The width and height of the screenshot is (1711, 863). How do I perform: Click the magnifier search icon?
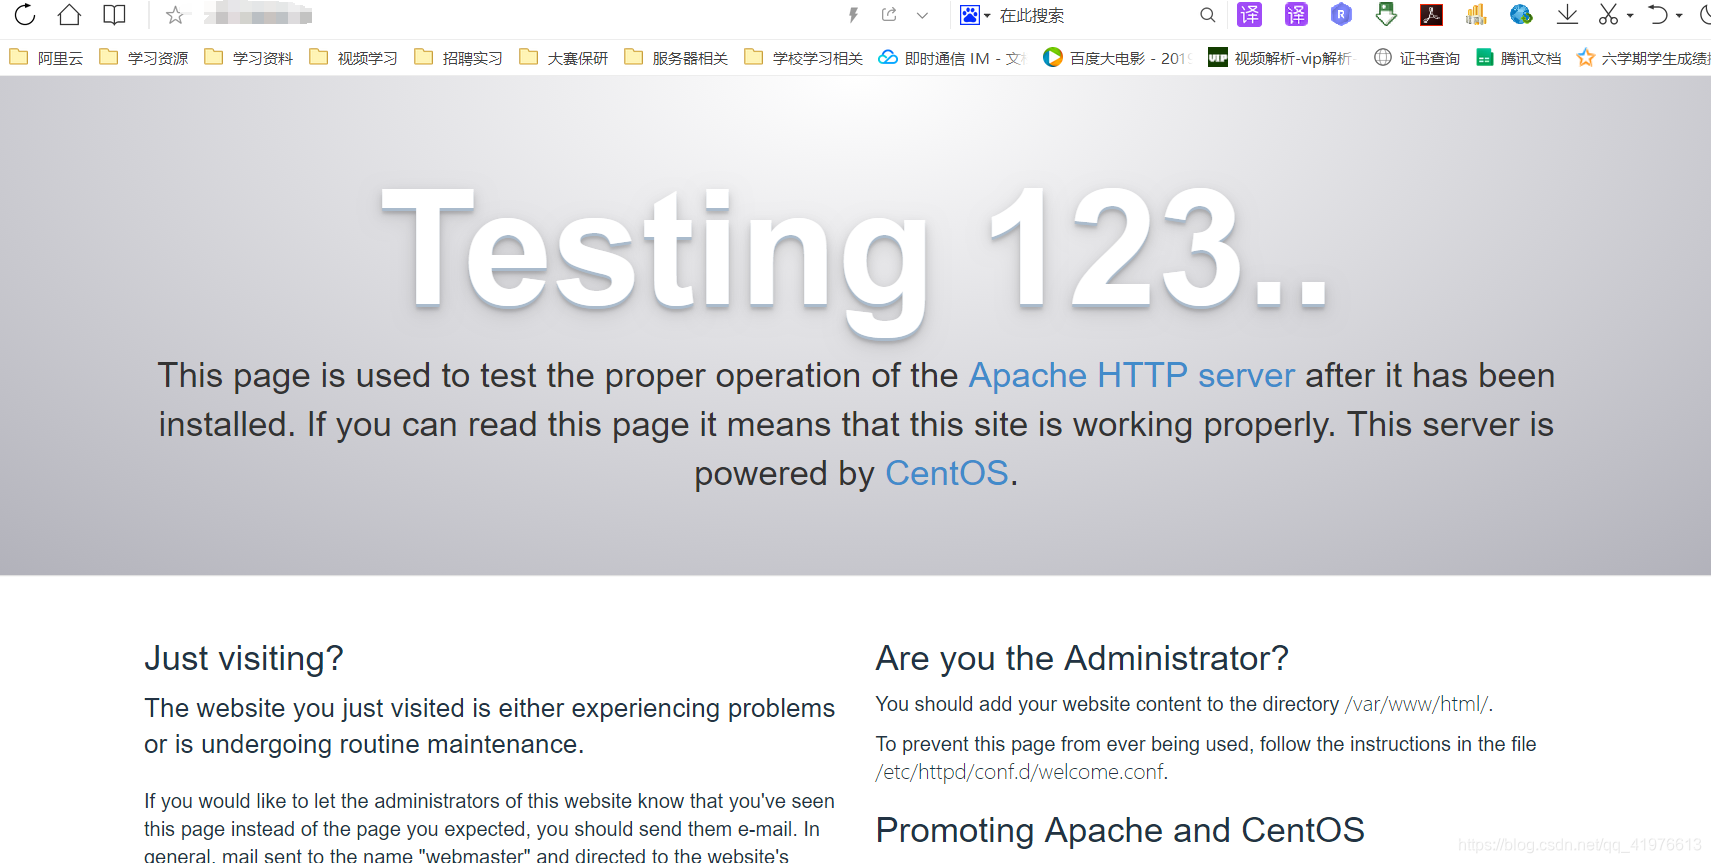click(1208, 15)
